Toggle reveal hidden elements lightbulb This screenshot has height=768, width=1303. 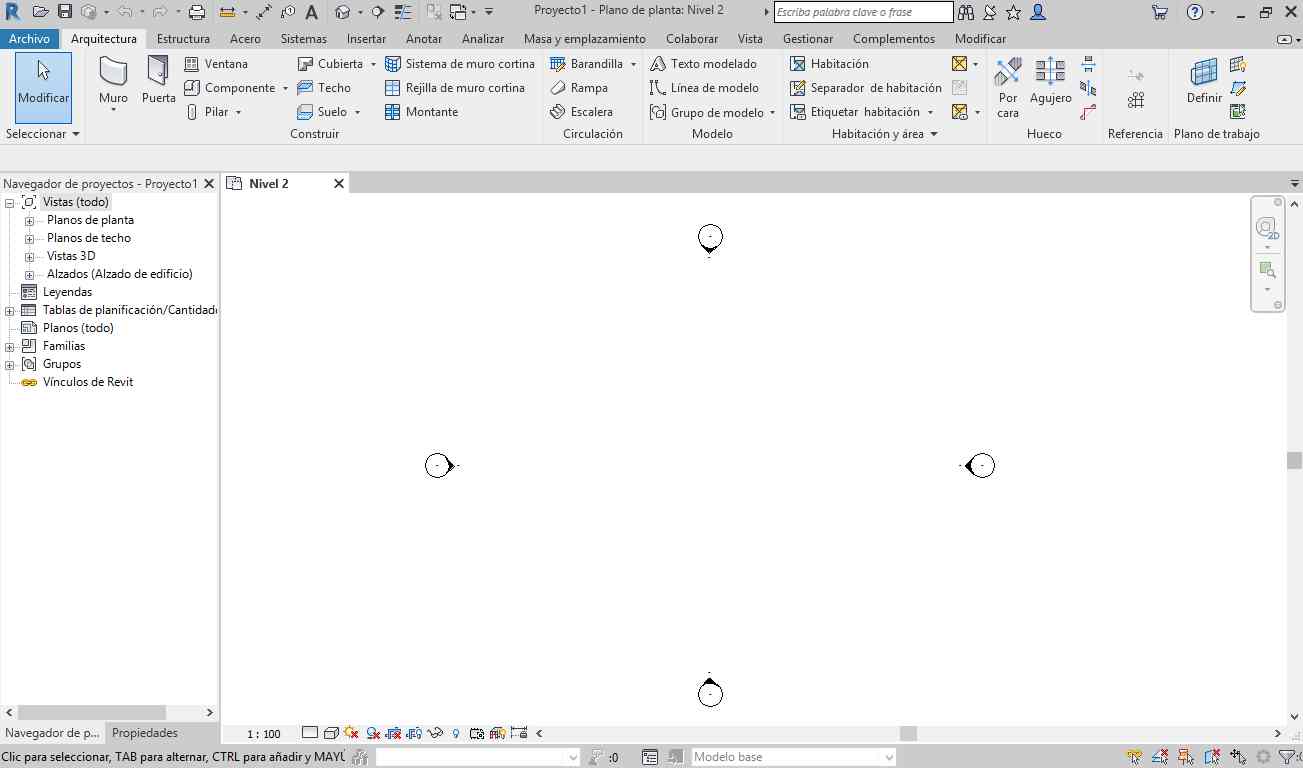pos(456,733)
